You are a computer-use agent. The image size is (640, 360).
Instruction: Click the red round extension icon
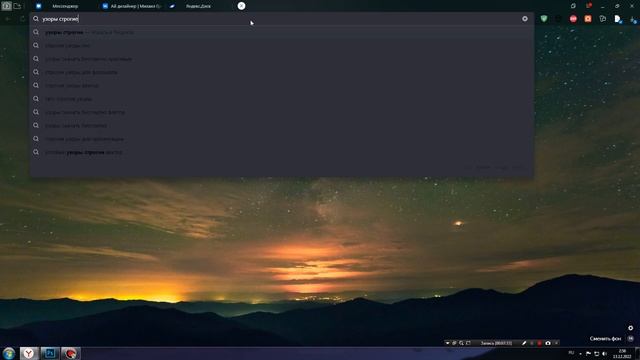point(573,19)
